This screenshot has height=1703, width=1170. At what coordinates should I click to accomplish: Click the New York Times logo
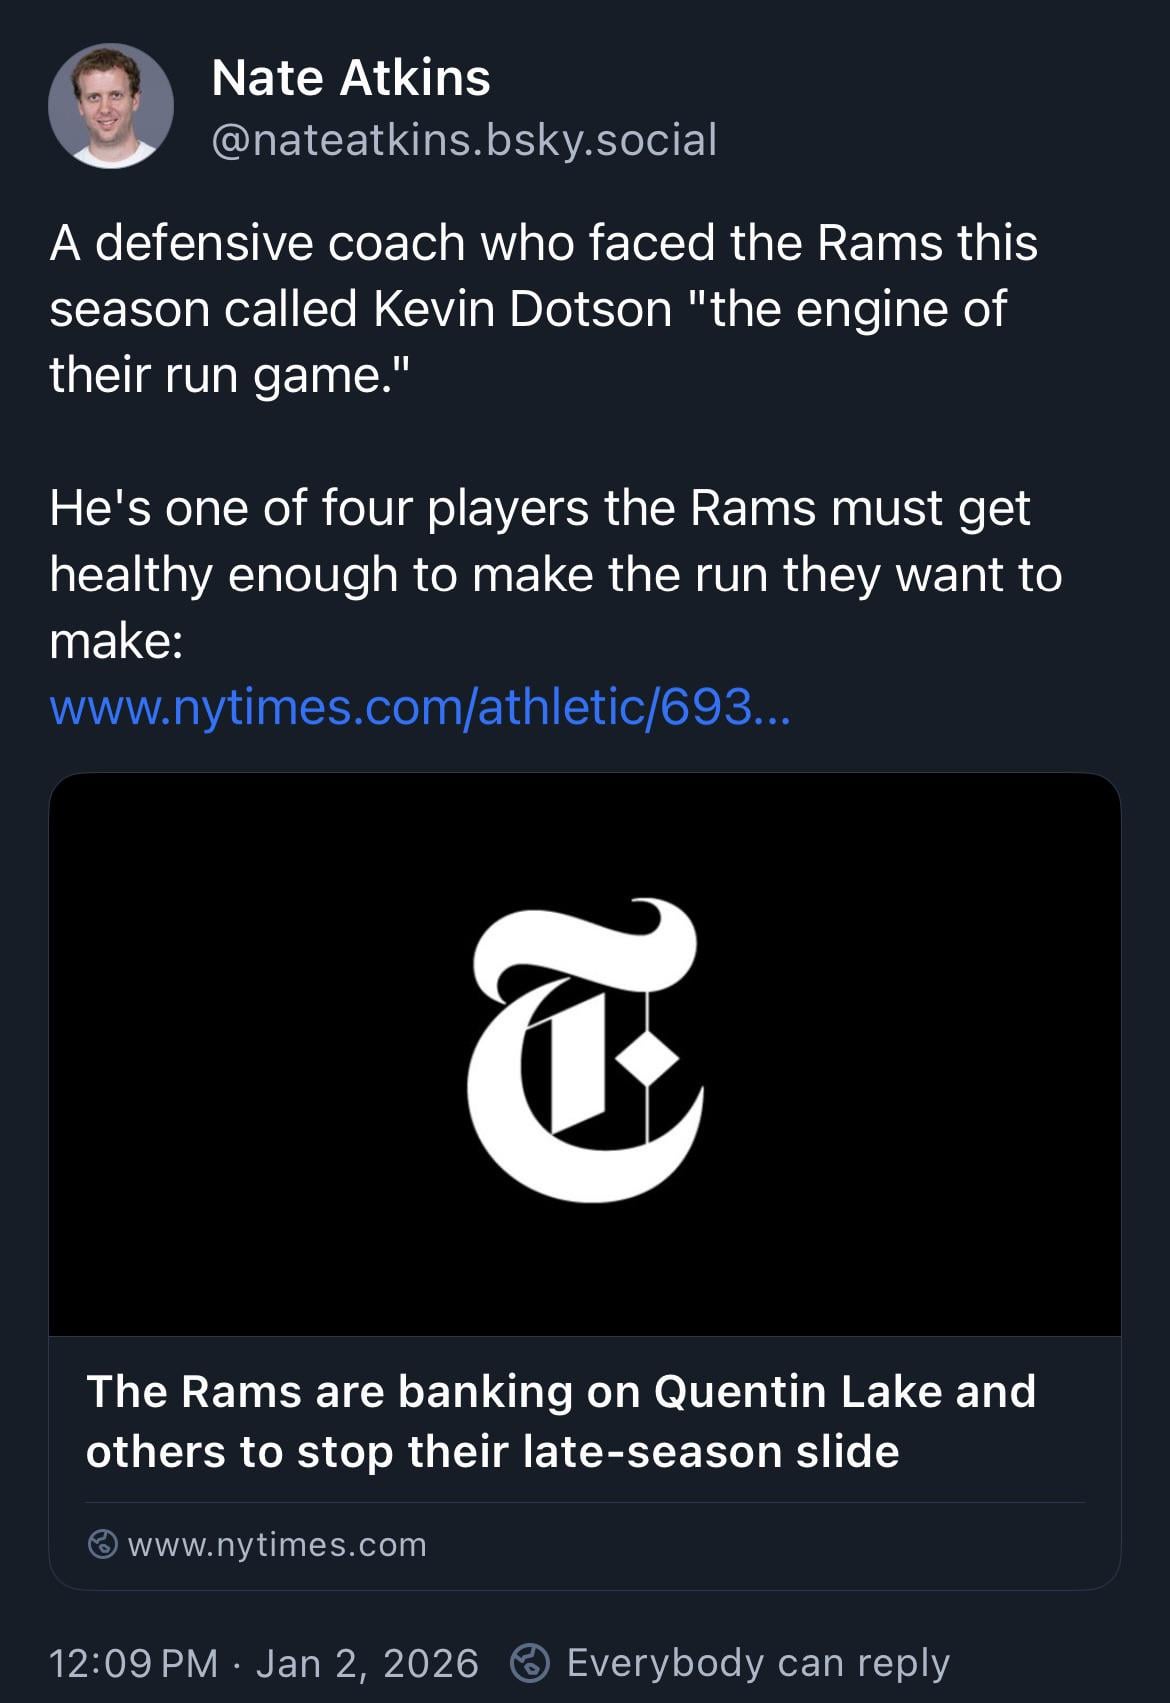tap(585, 1050)
